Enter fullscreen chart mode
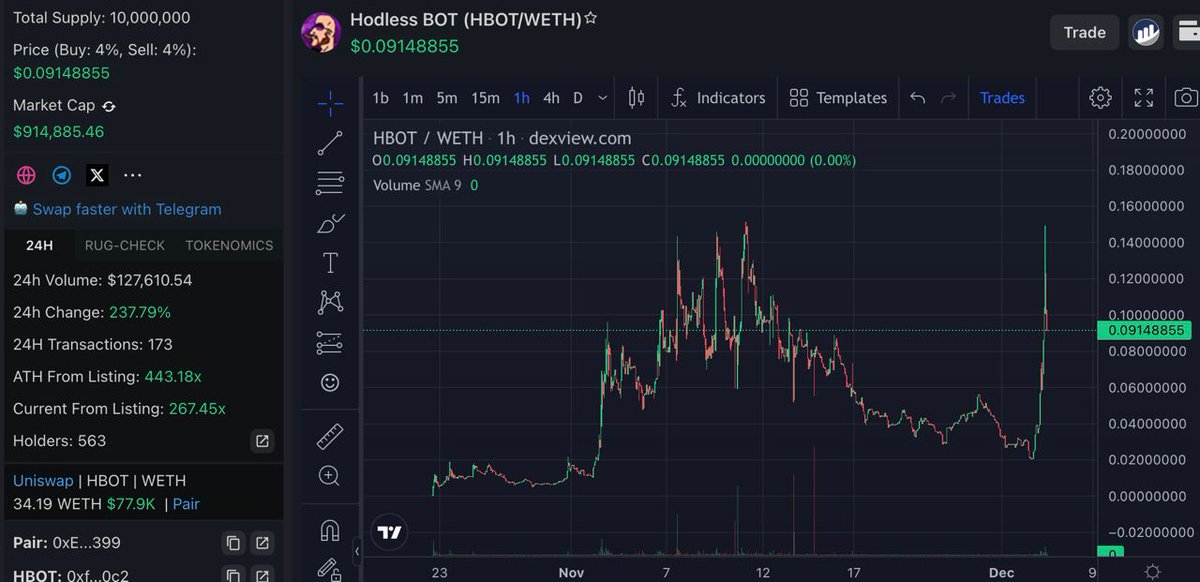The height and width of the screenshot is (582, 1200). coord(1144,98)
